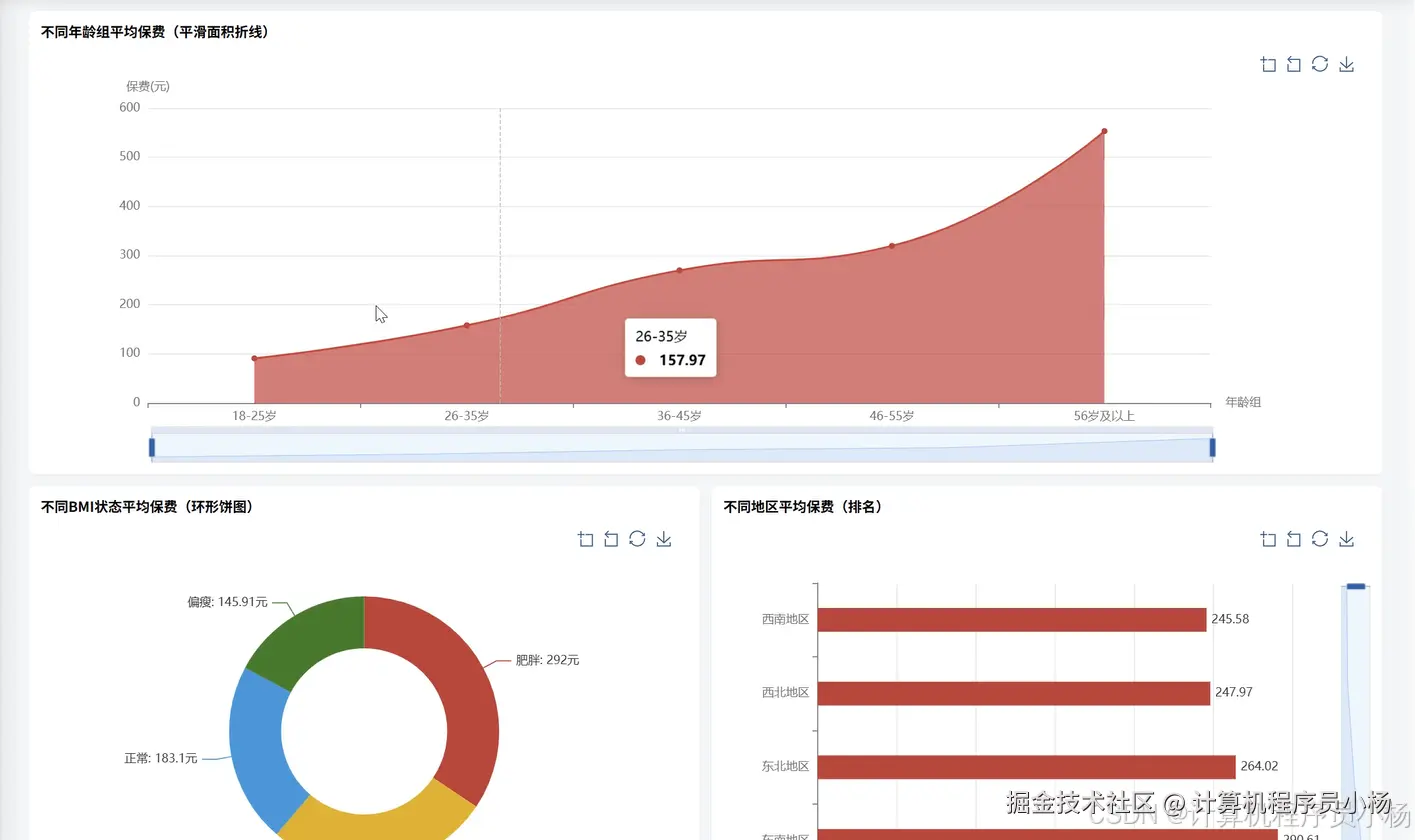The width and height of the screenshot is (1415, 840).
Task: Click left handle of age chart zoom slider
Action: tap(152, 447)
